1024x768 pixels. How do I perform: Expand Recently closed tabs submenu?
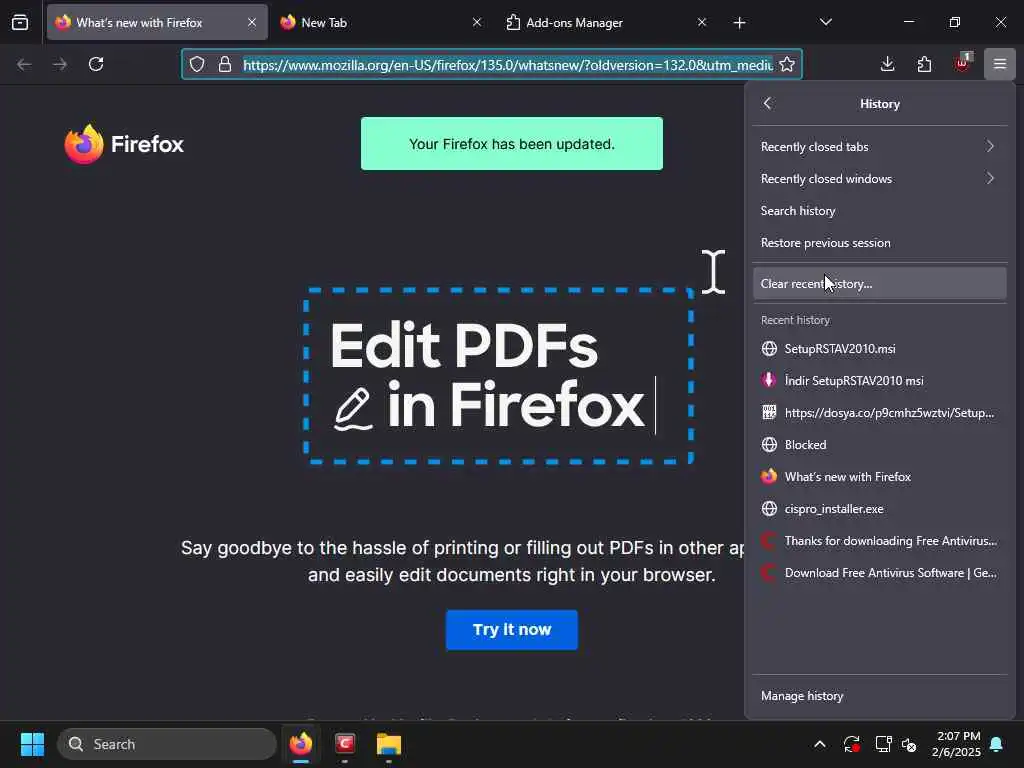(879, 146)
